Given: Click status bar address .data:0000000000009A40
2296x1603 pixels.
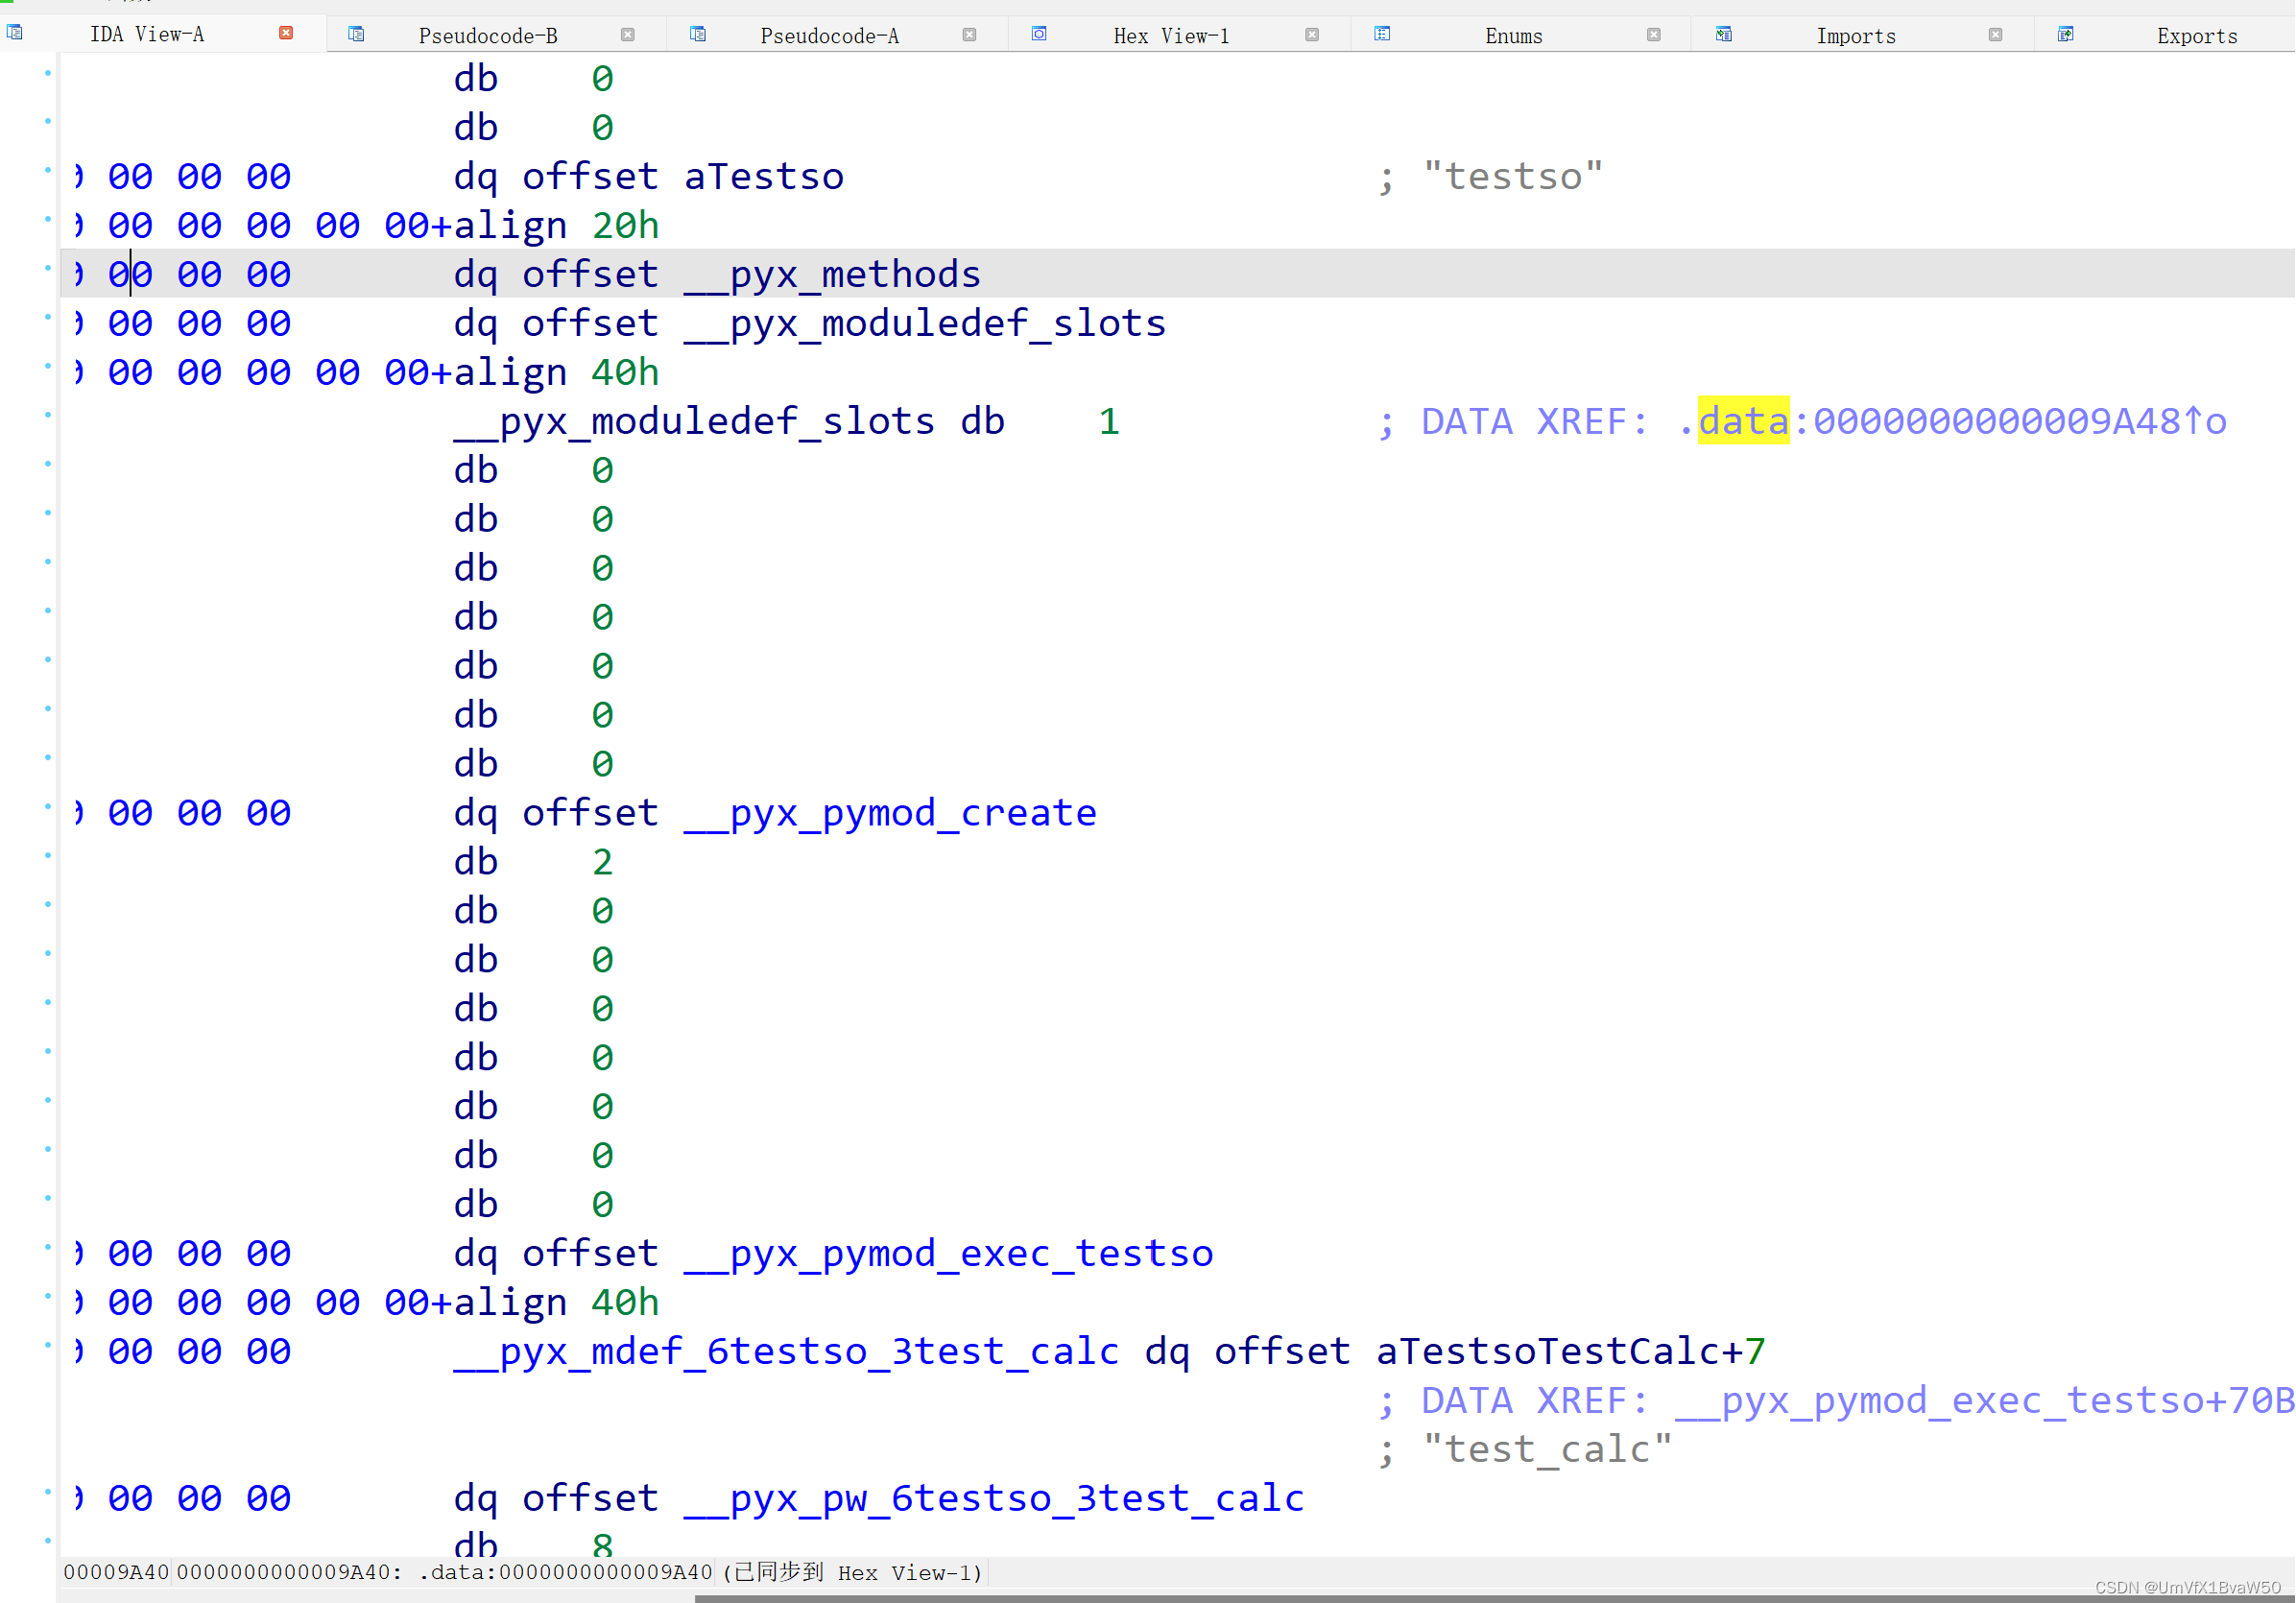Looking at the screenshot, I should (565, 1572).
